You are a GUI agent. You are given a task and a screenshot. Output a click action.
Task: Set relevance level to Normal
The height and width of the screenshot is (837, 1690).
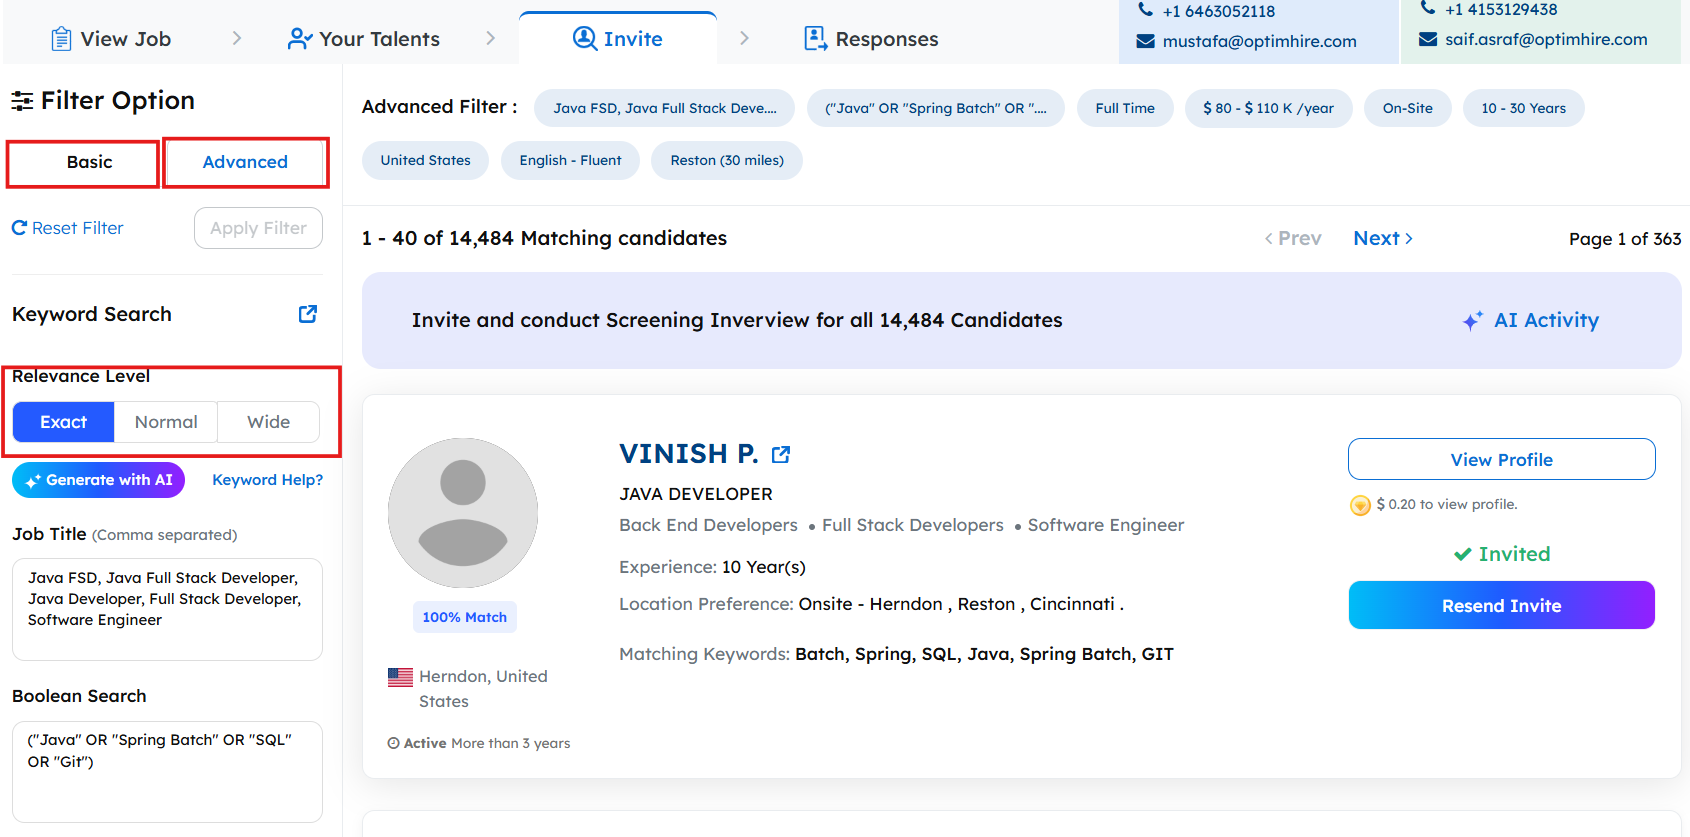click(x=166, y=422)
